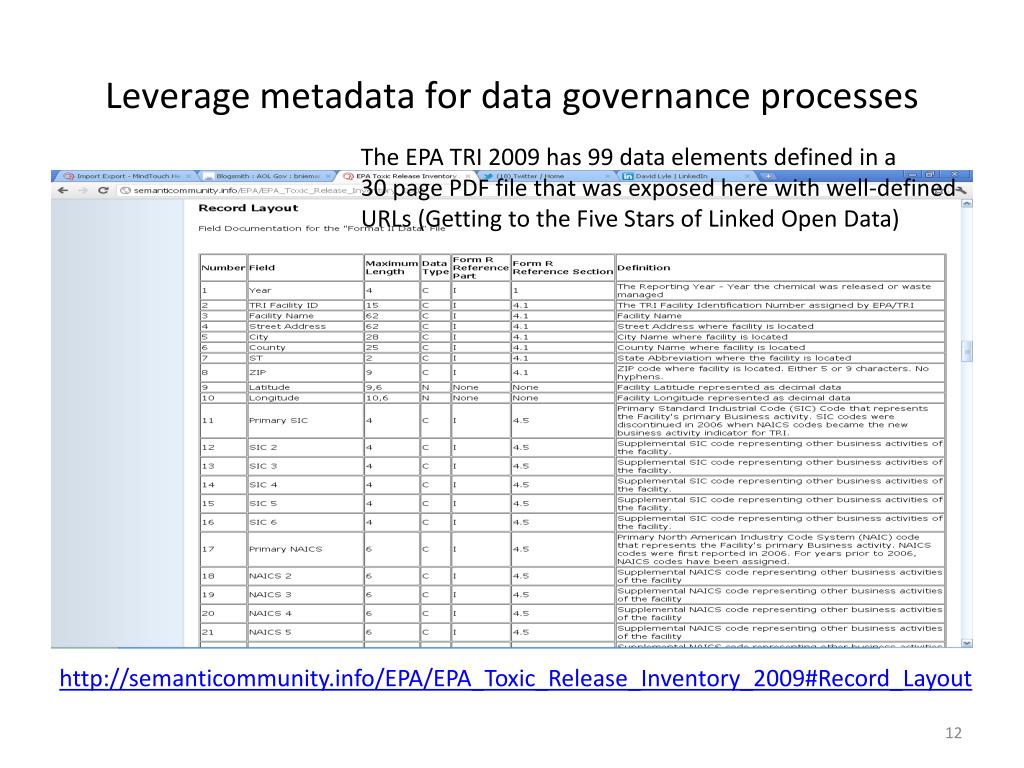Click the LinkedIn favicon on the David Lyle tab
Image resolution: width=1024 pixels, height=768 pixels.
628,176
